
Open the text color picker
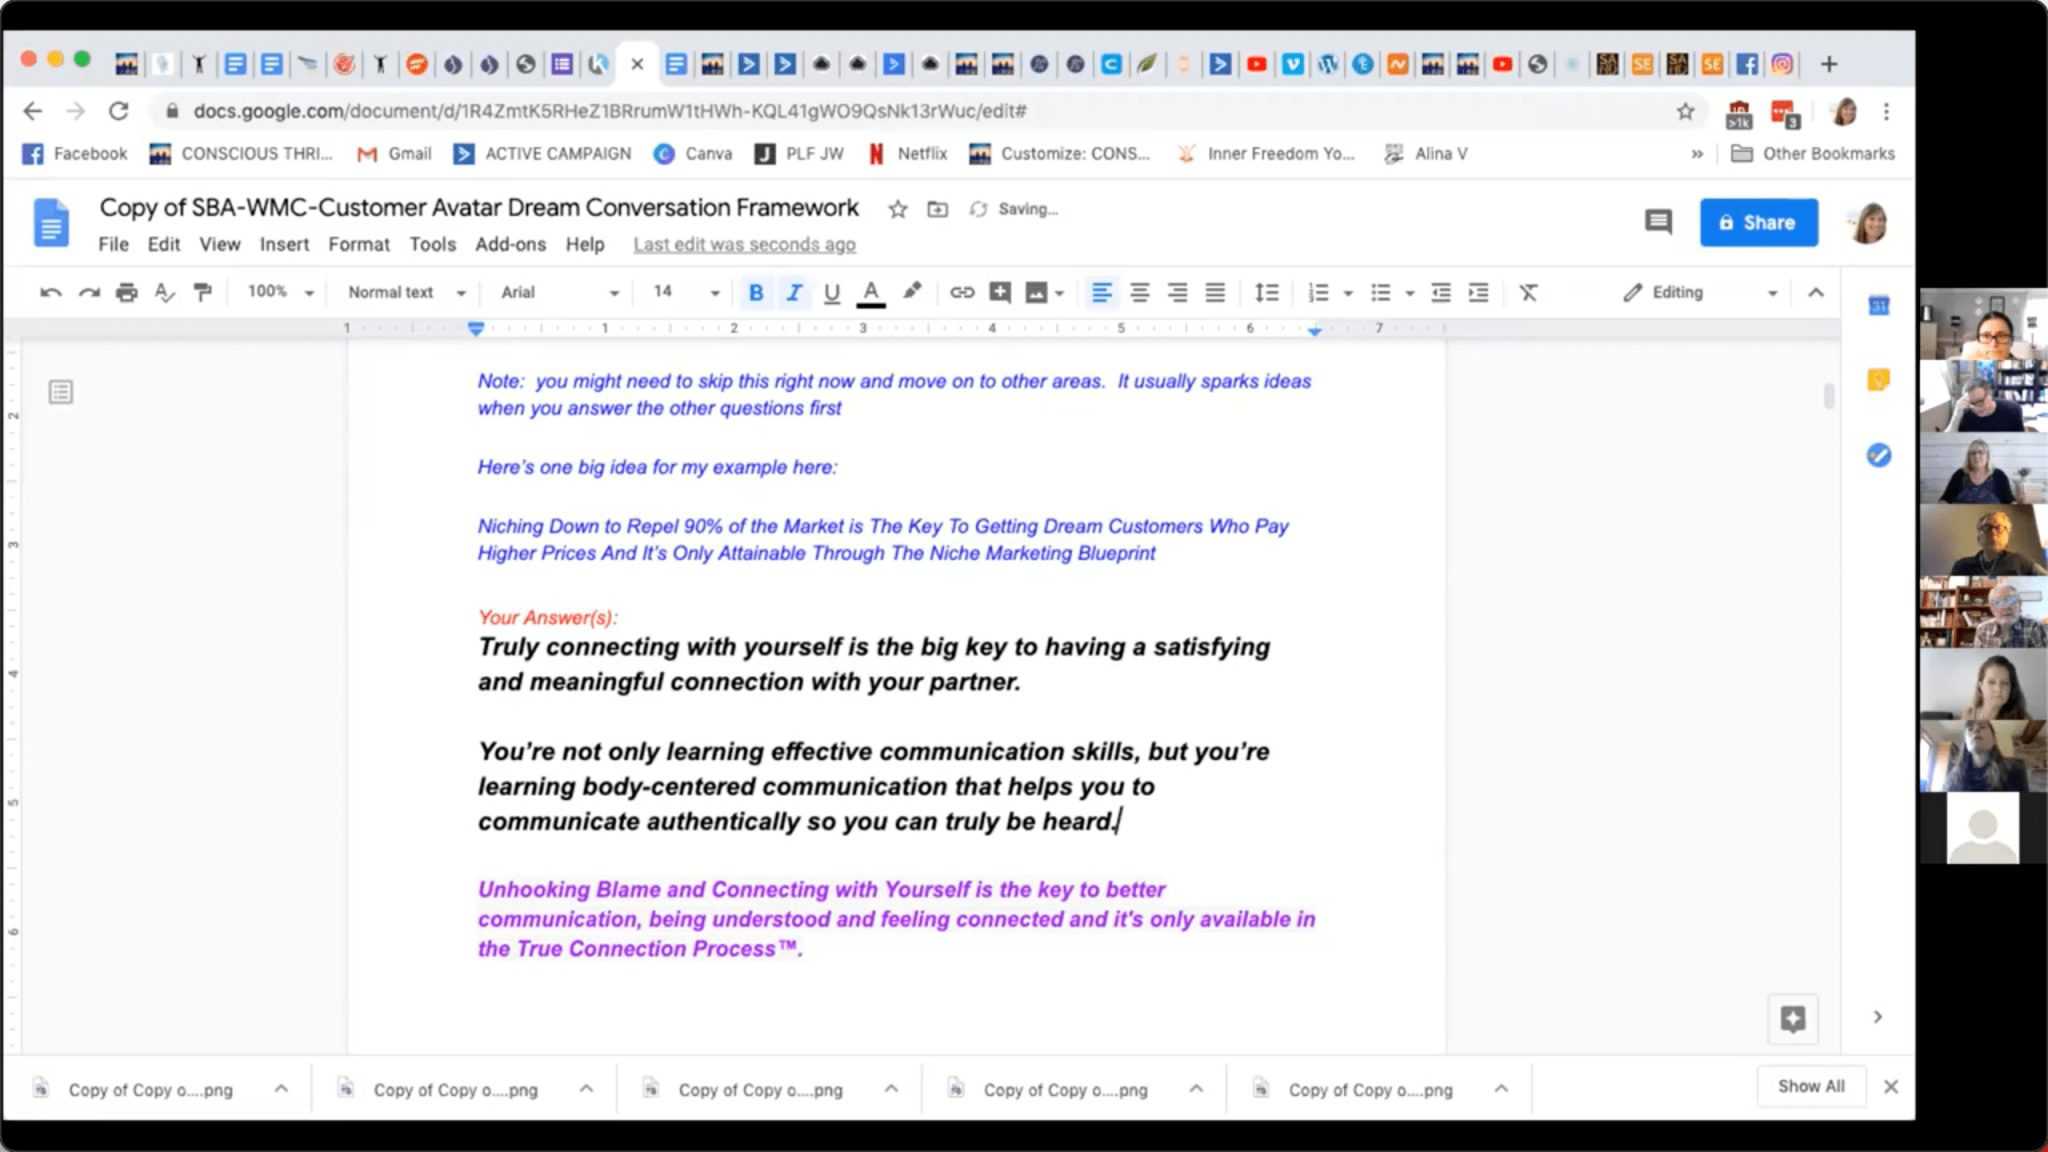coord(871,293)
